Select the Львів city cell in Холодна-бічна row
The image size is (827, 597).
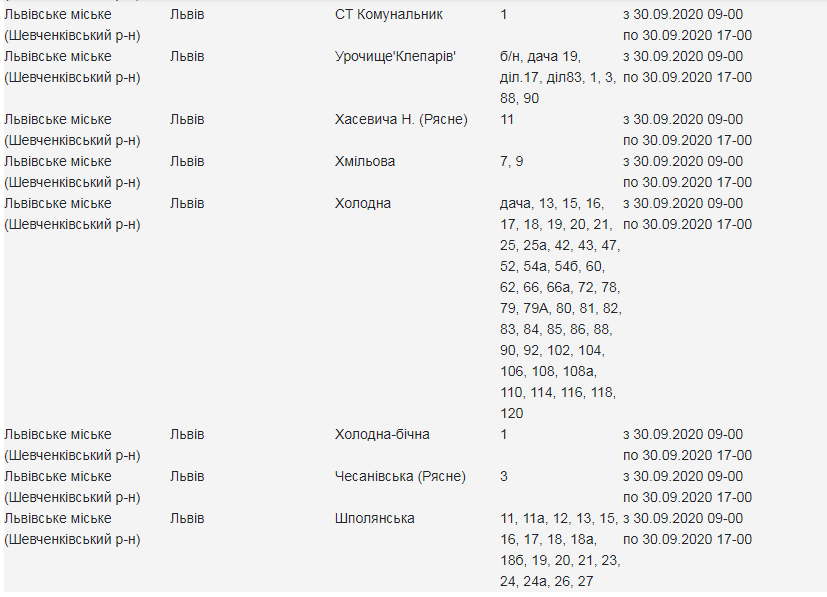coord(187,434)
